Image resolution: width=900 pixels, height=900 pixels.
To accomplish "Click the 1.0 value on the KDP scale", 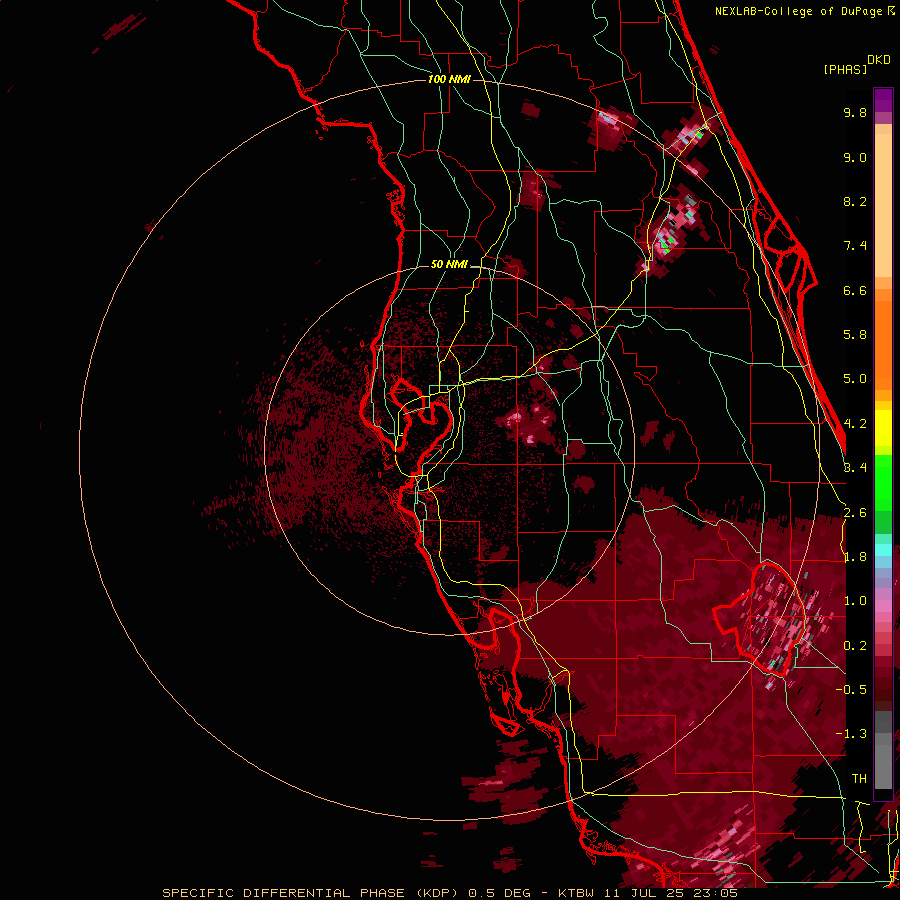I will (x=855, y=601).
